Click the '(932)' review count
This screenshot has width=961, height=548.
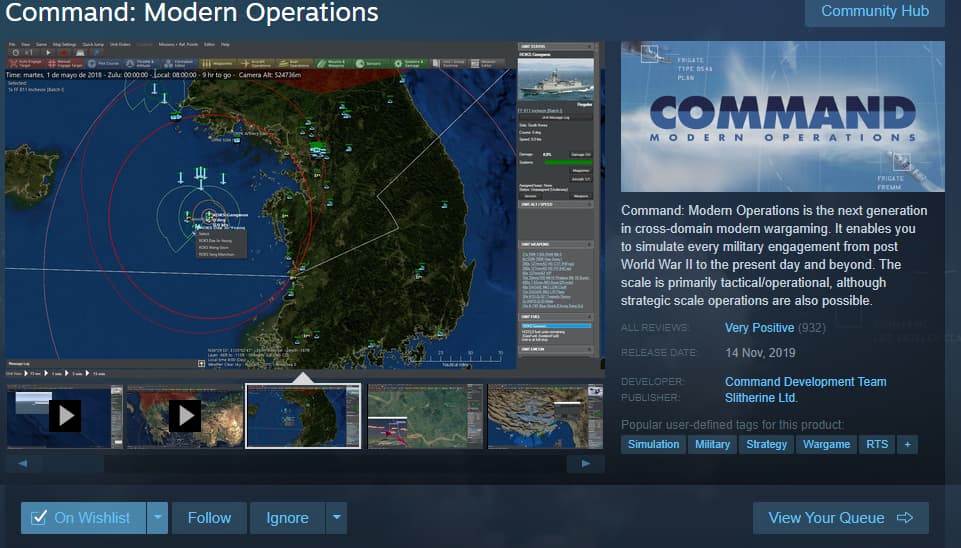point(812,328)
